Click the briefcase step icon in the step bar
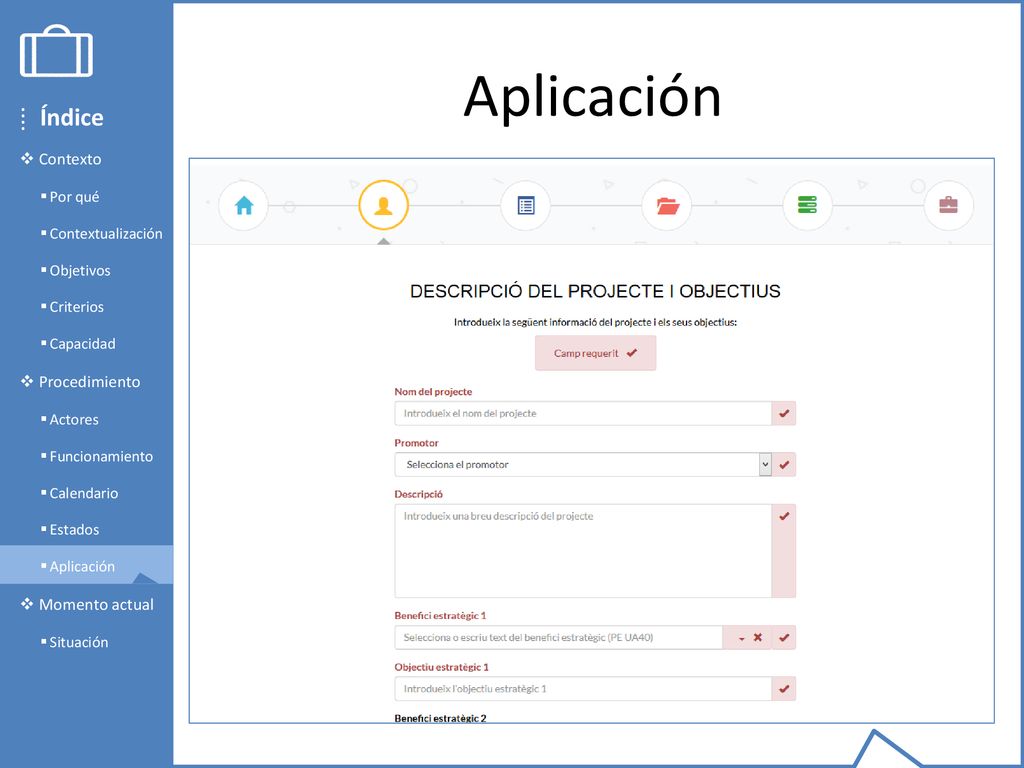This screenshot has height=768, width=1024. pyautogui.click(x=948, y=206)
